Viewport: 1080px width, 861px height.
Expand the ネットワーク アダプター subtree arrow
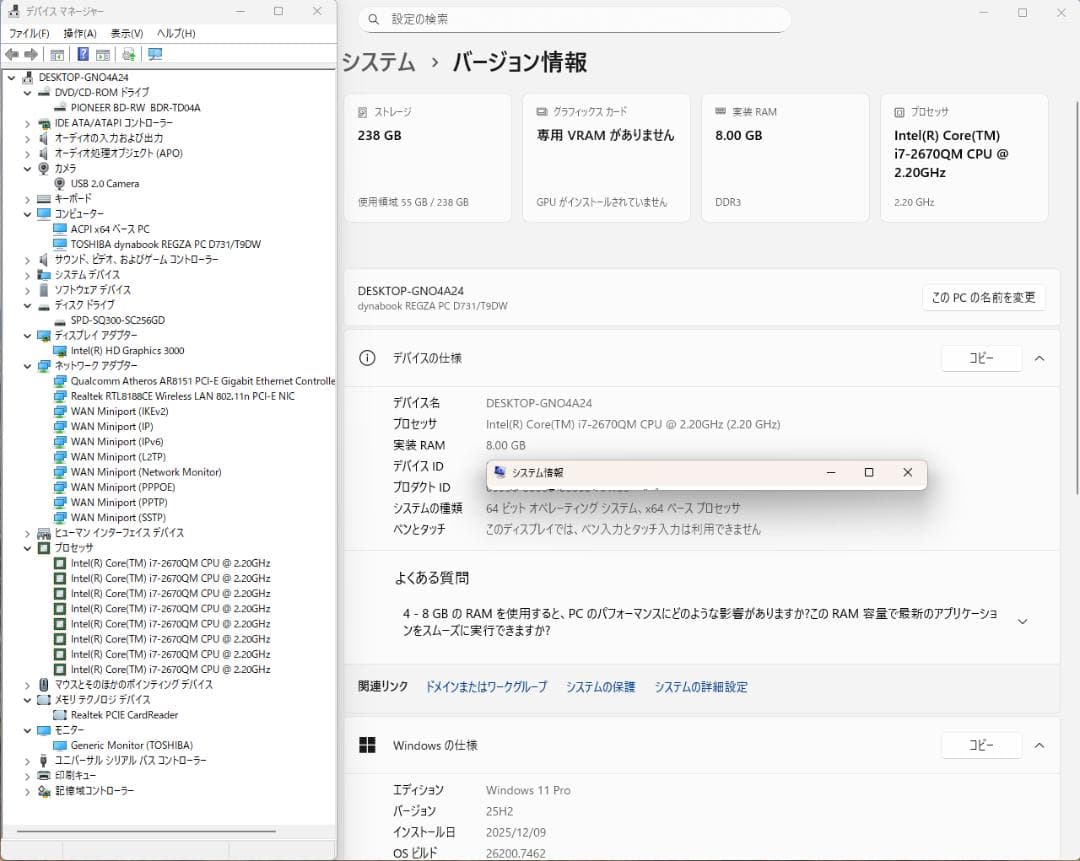(28, 365)
